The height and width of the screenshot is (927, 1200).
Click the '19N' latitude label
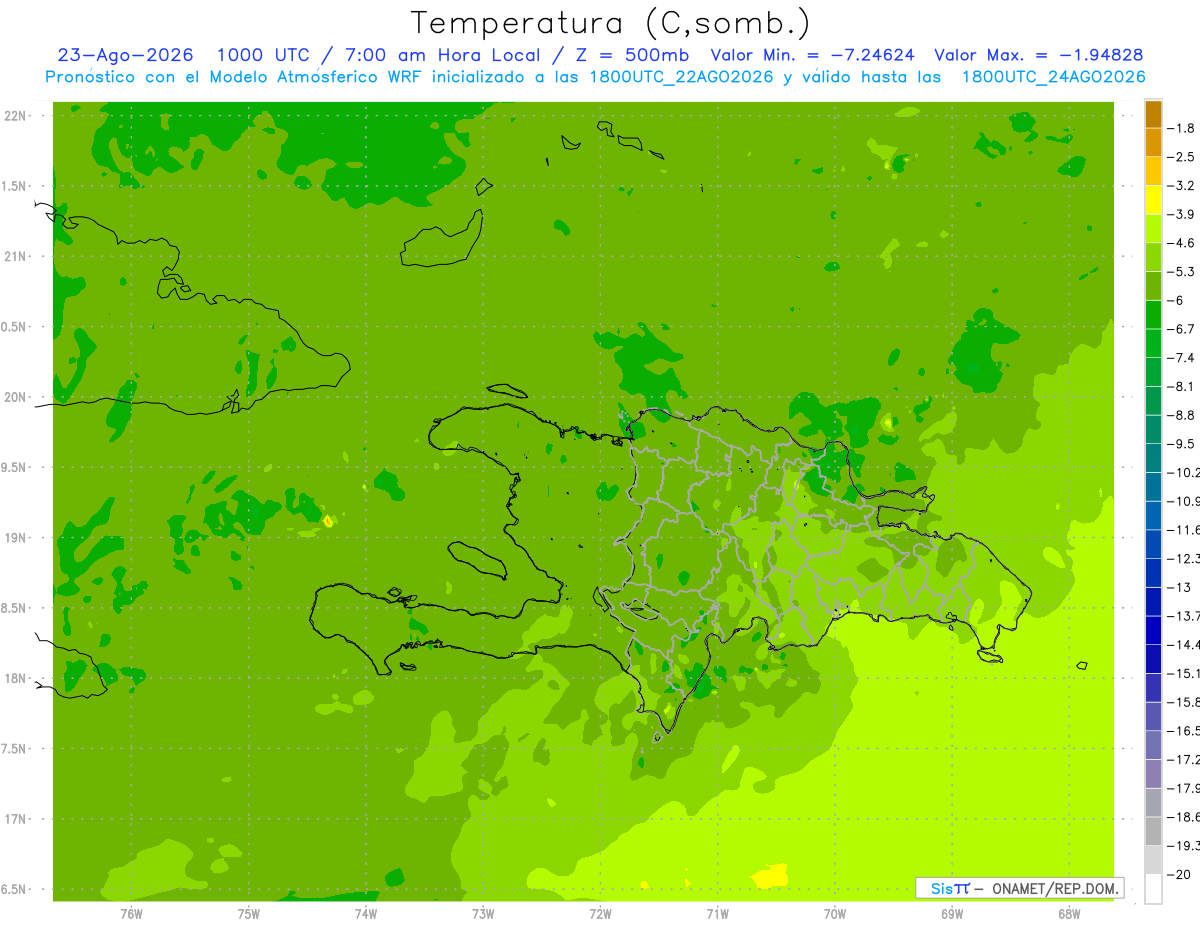coord(16,538)
